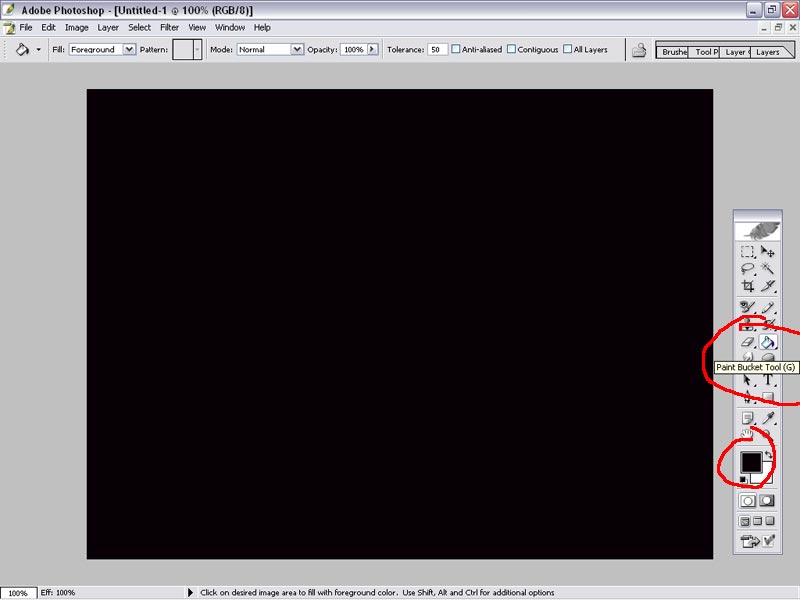Select the Paint Bucket tool in the toolbox
This screenshot has width=800, height=600.
[768, 342]
